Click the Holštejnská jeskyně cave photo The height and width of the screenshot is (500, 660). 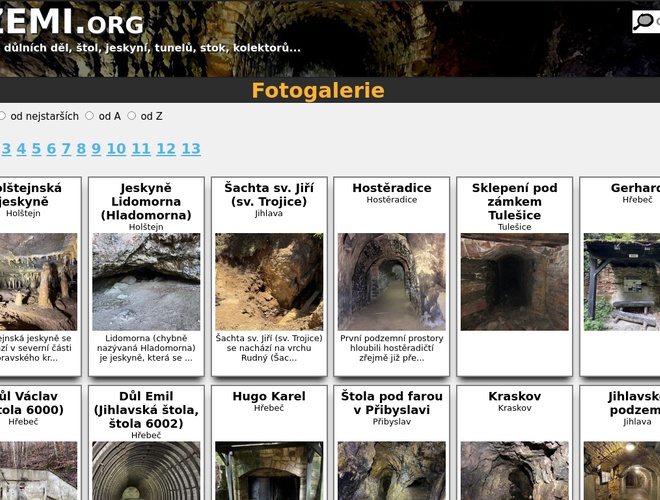coord(38,282)
